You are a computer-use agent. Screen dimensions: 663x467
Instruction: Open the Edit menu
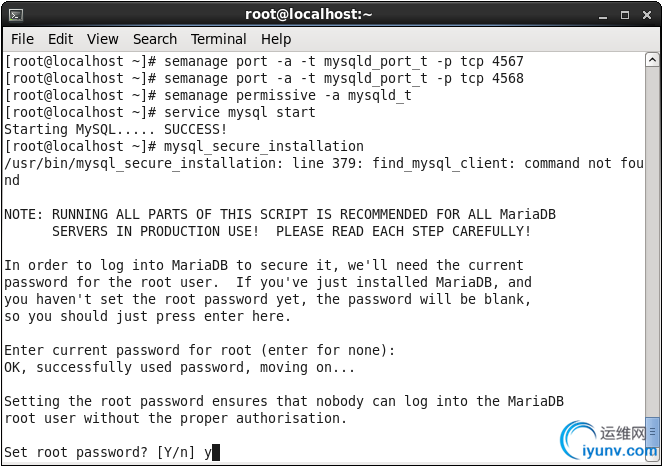[60, 39]
